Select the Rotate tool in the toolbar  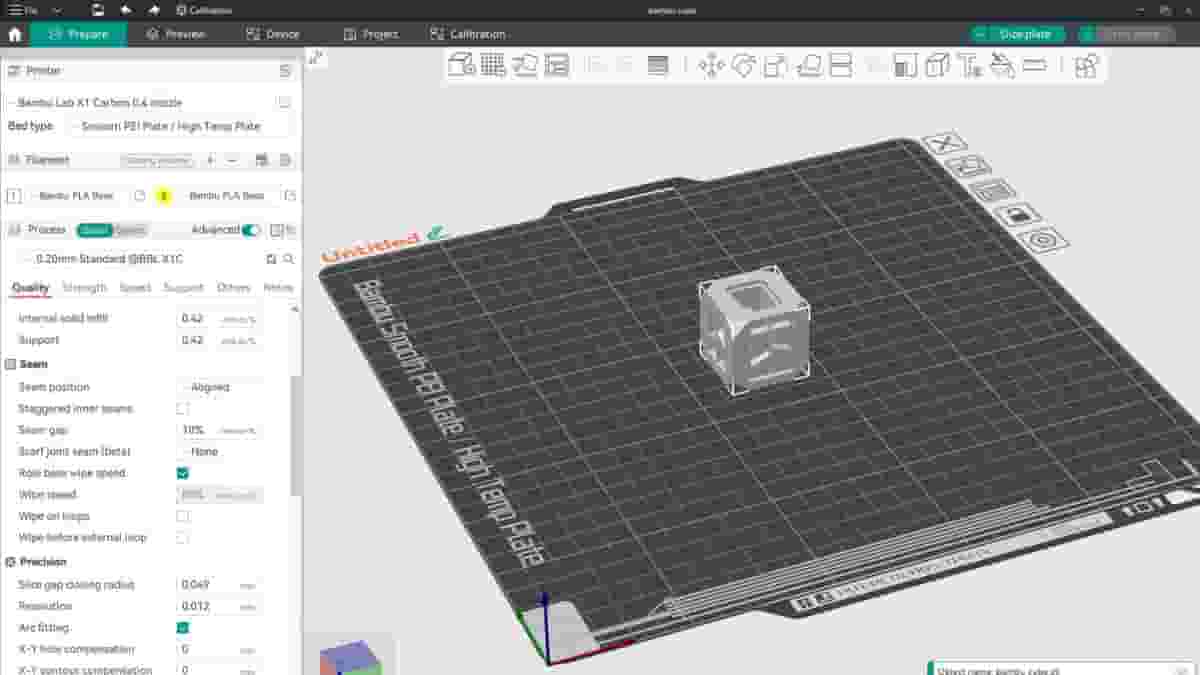tap(742, 66)
